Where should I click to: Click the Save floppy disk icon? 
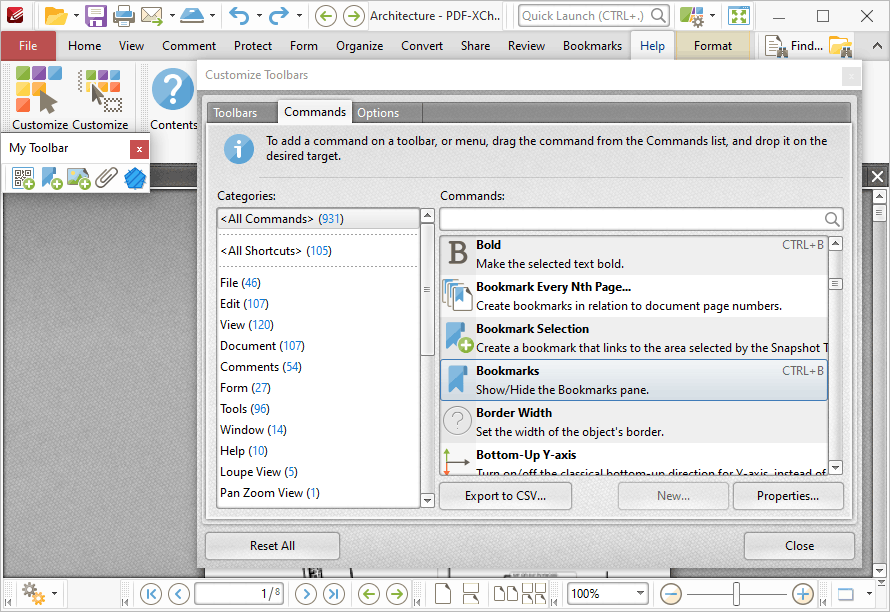[x=96, y=16]
